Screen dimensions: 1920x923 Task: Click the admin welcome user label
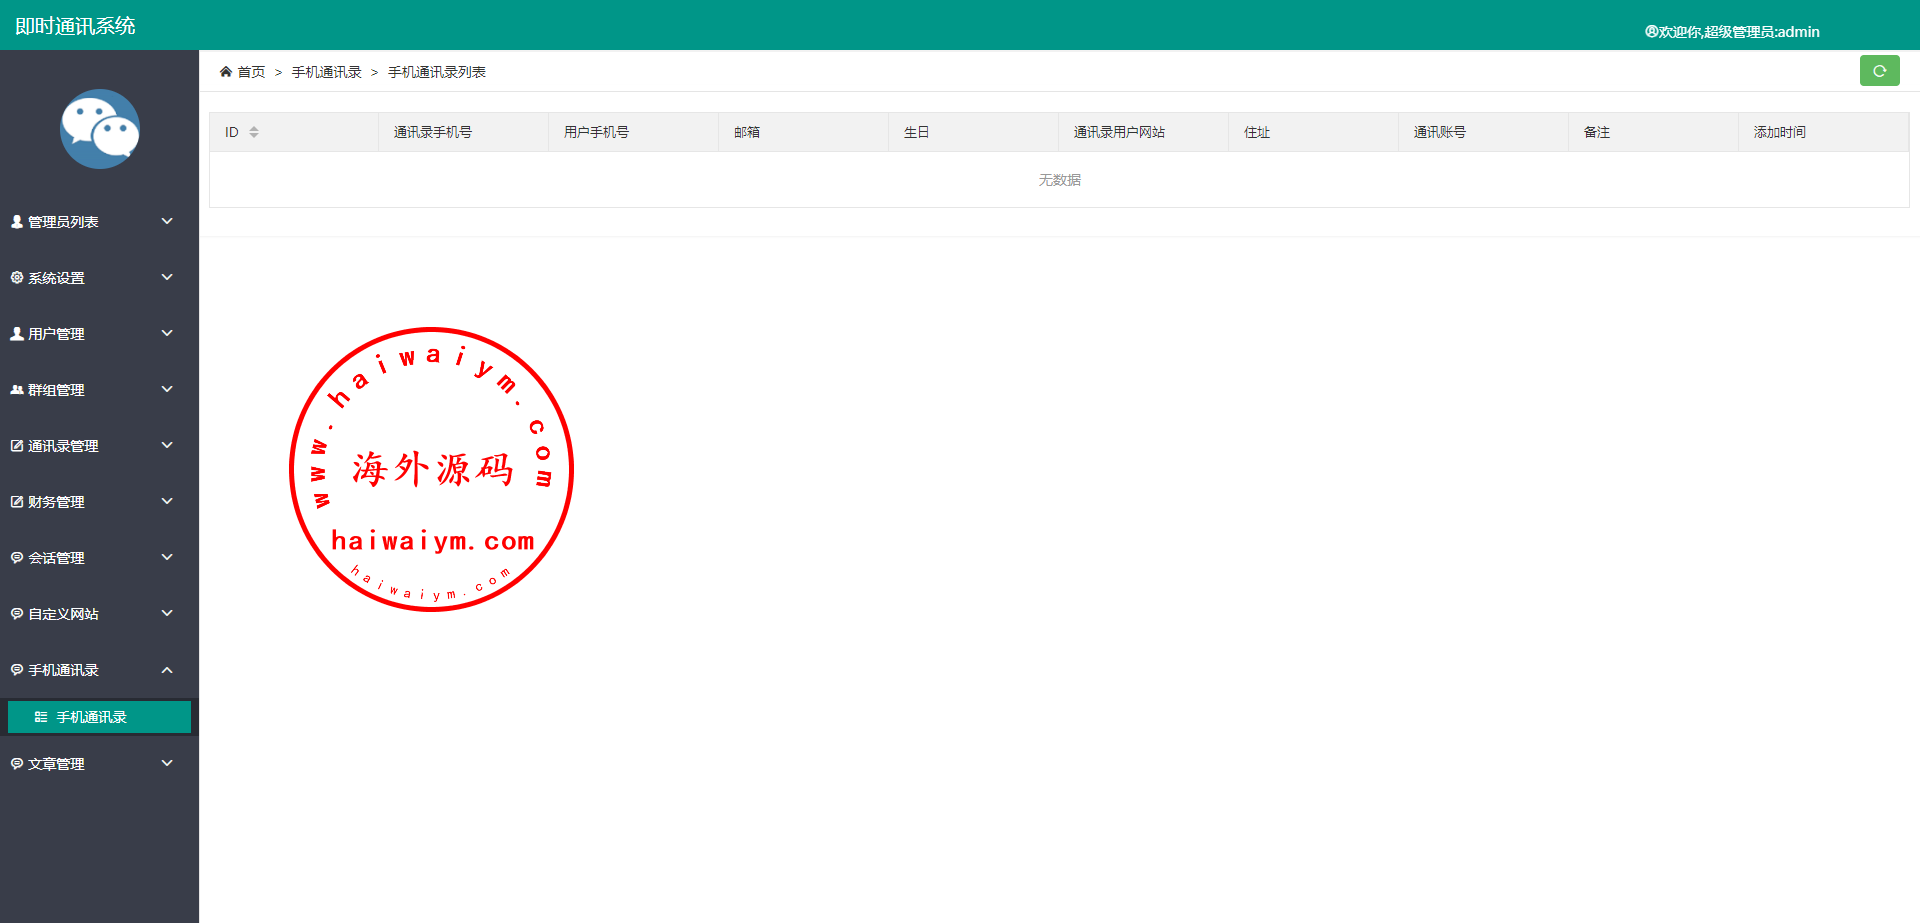(1732, 32)
